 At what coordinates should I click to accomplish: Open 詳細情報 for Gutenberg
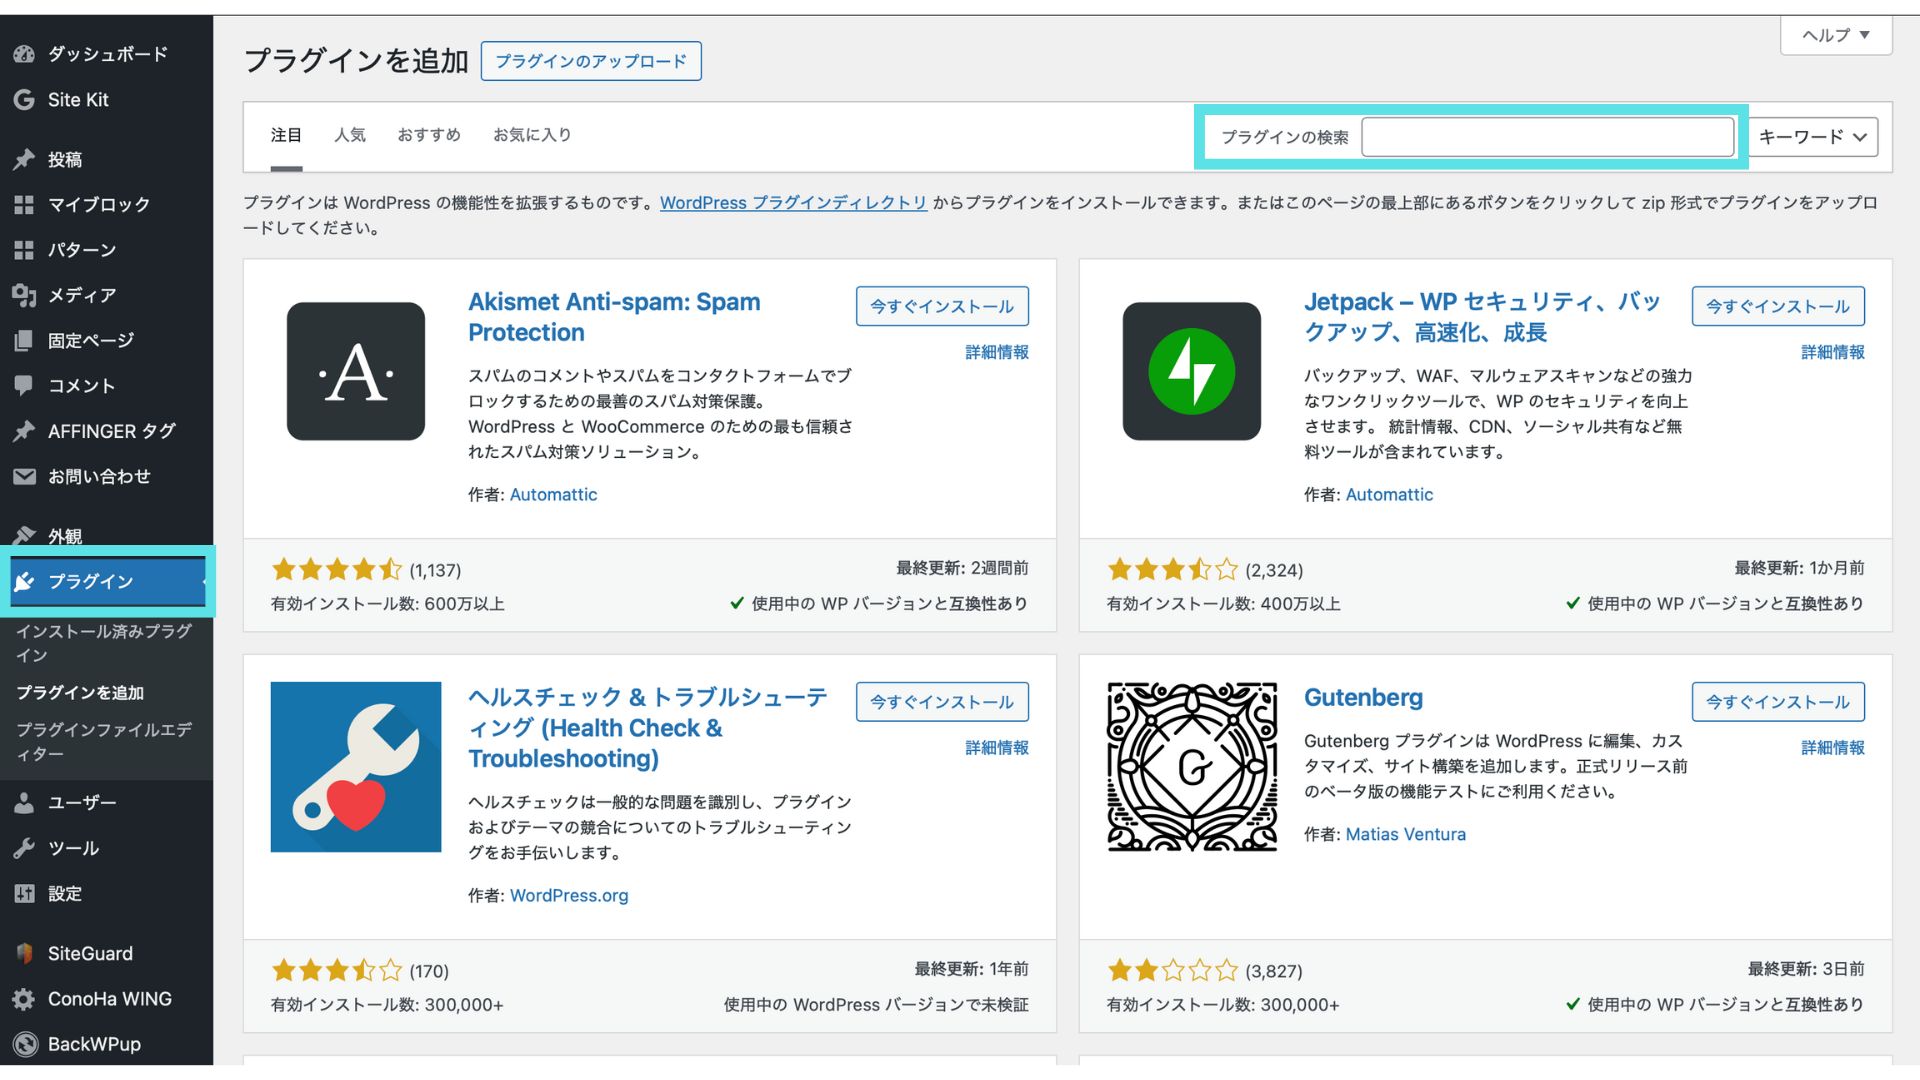pyautogui.click(x=1833, y=748)
